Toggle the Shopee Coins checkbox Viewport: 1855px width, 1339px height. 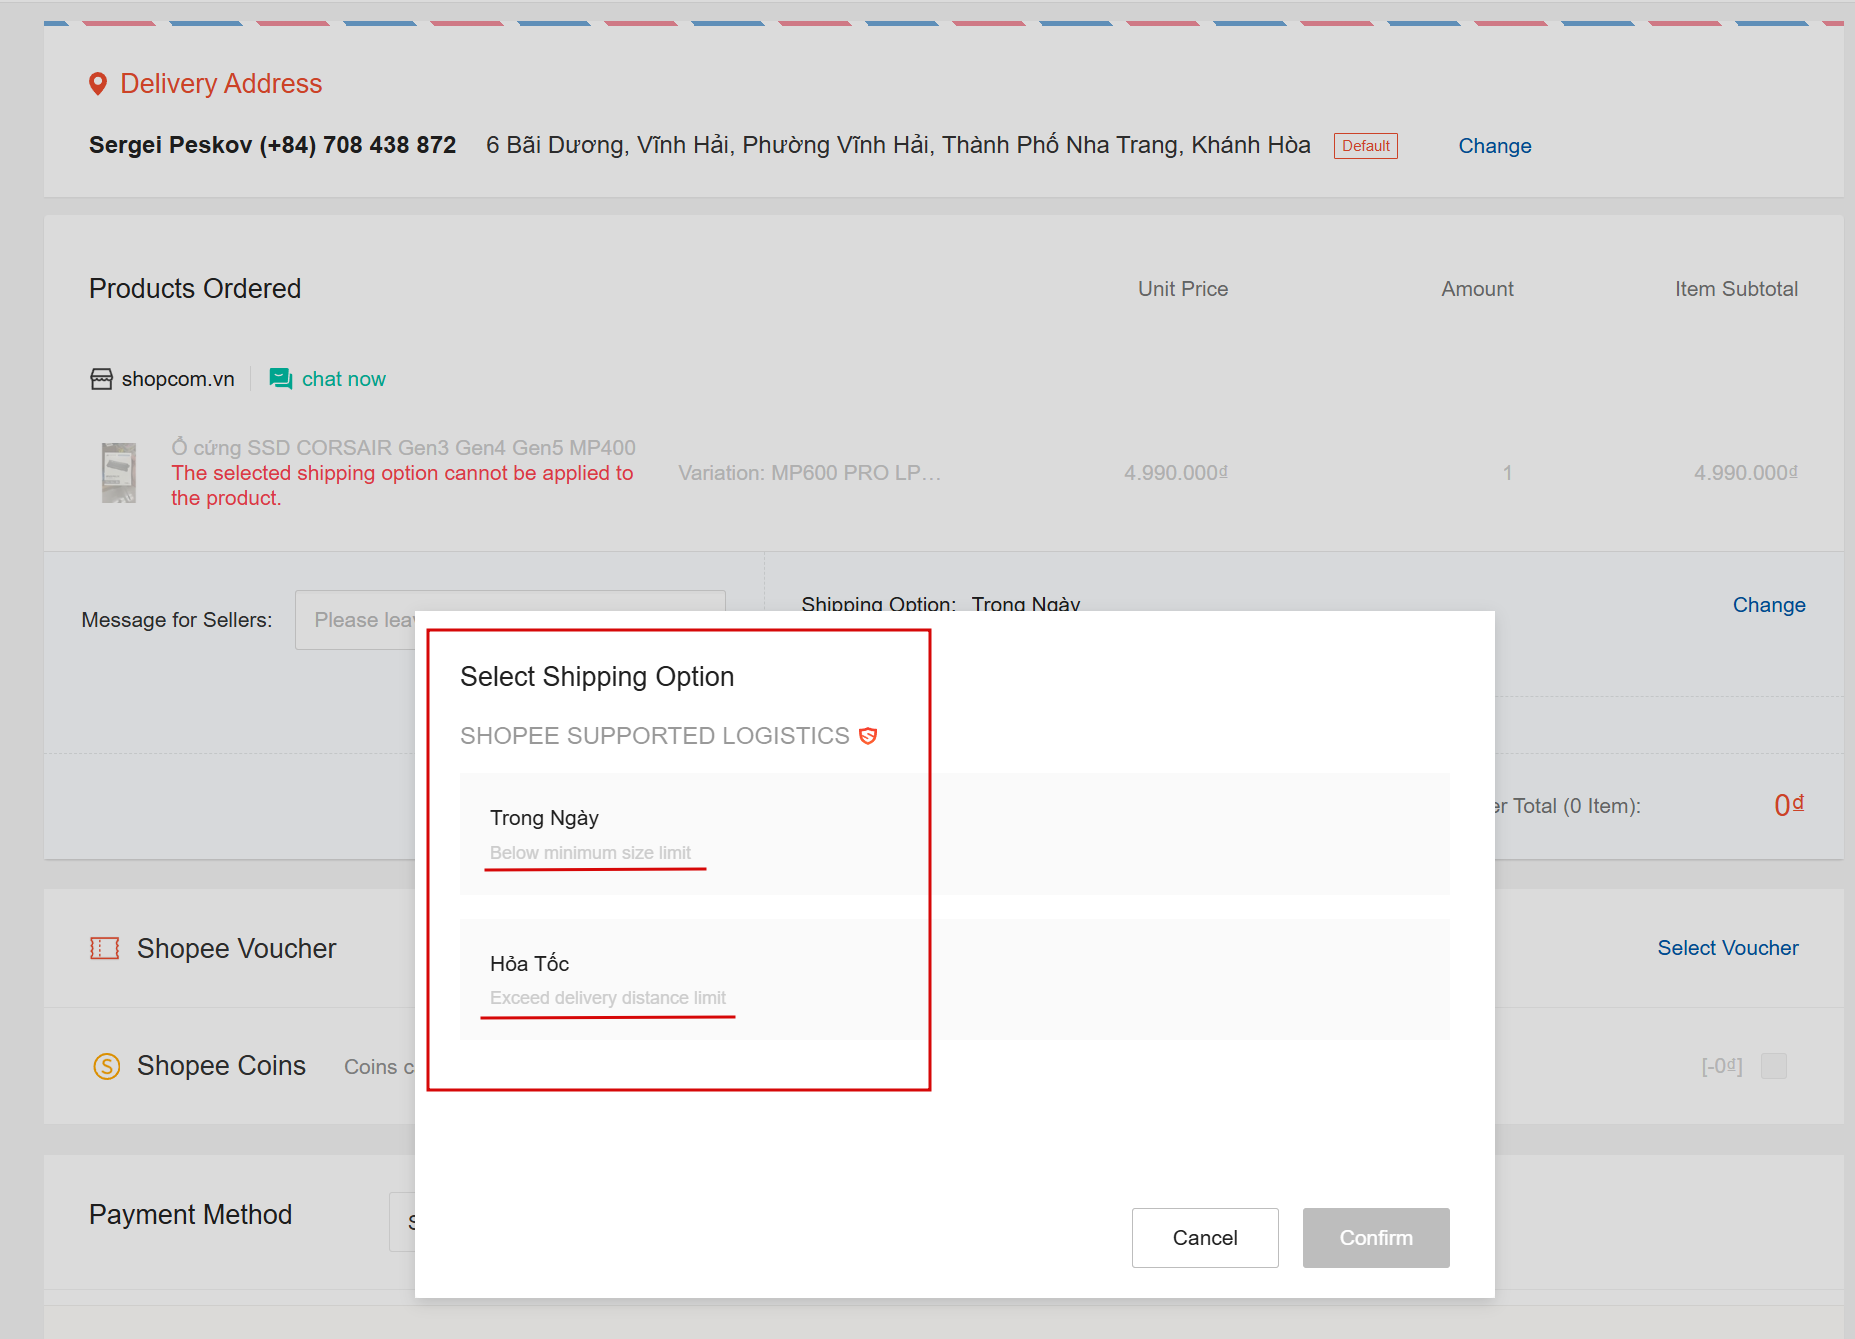point(1774,1066)
